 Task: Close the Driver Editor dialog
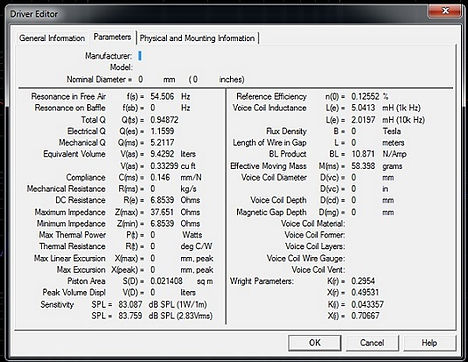(445, 11)
